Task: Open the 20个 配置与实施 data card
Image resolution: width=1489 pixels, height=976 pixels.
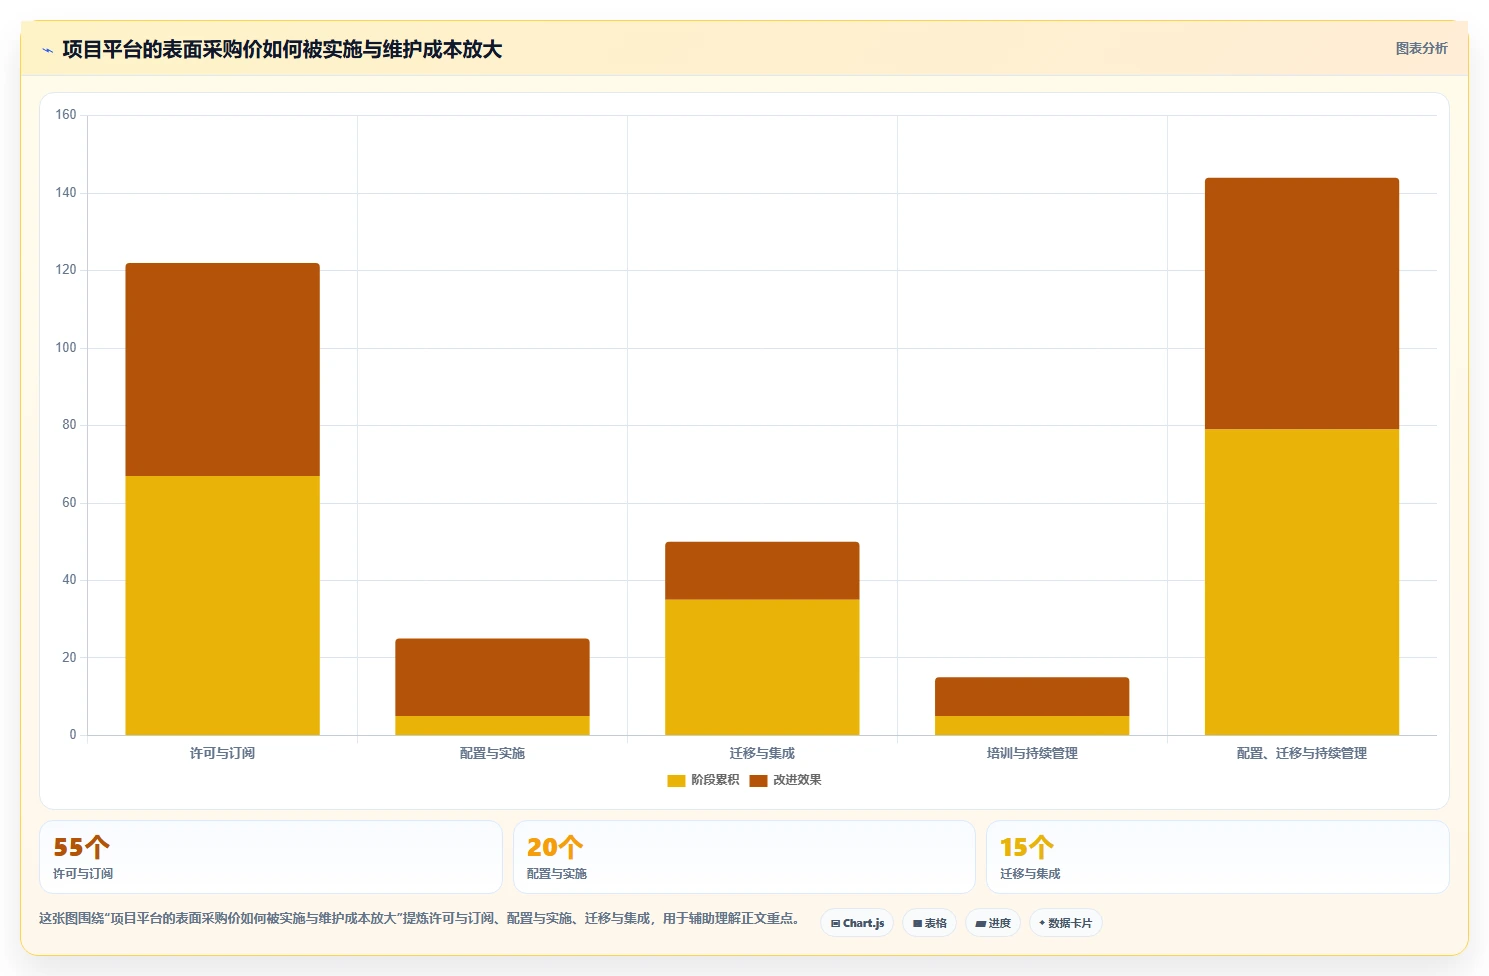Action: pos(744,857)
